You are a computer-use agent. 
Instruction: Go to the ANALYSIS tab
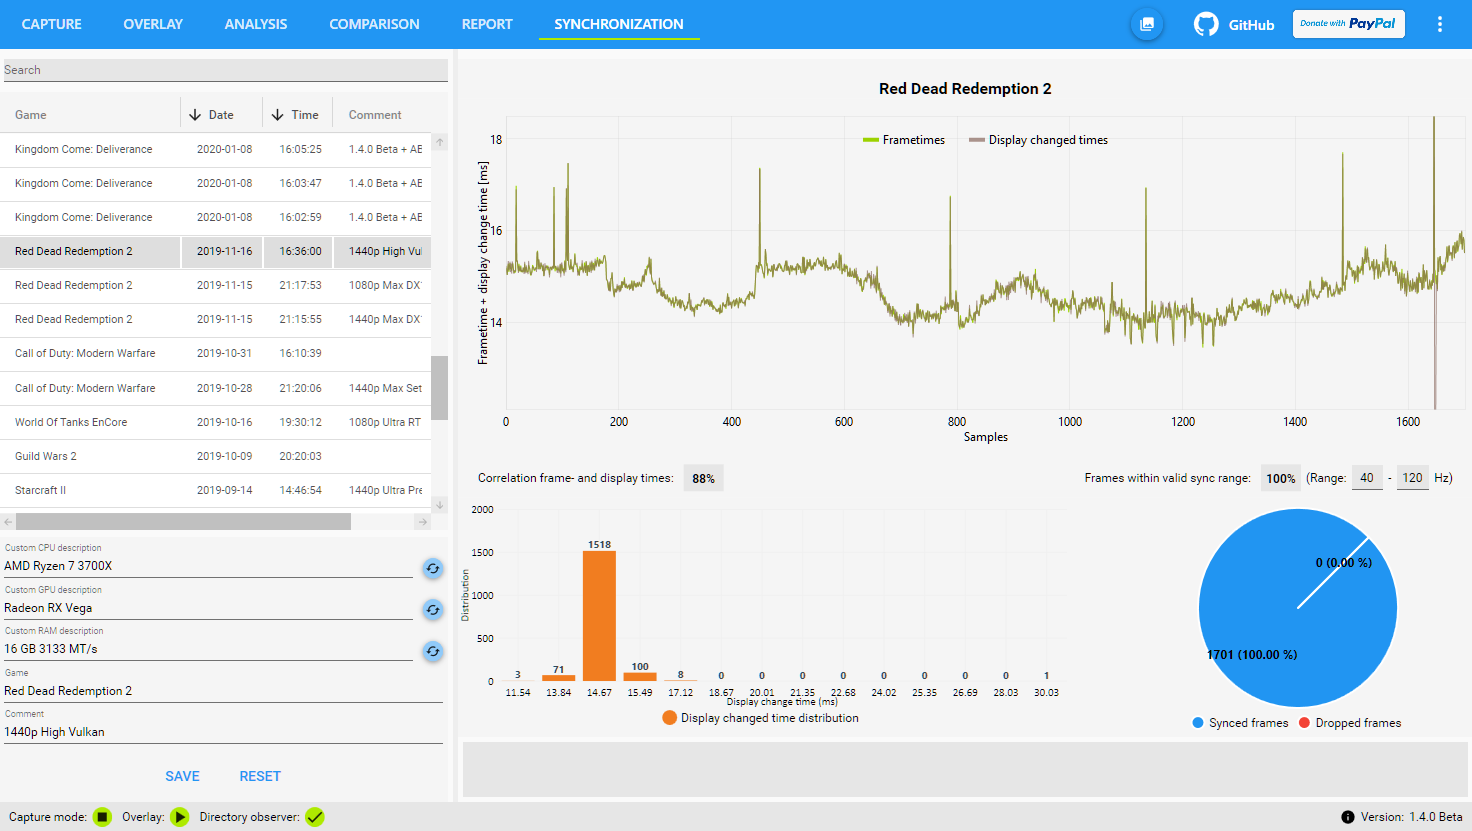[x=256, y=24]
